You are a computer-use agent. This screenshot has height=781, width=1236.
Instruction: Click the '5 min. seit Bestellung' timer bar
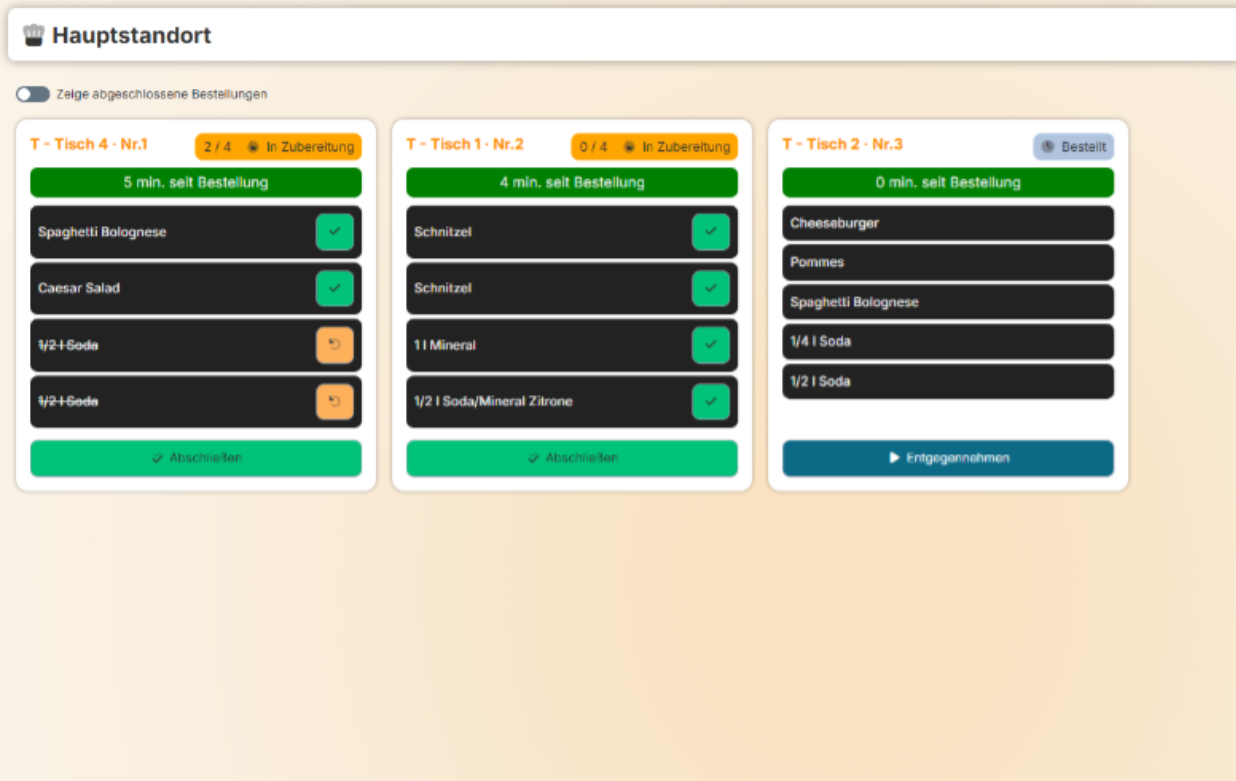(196, 183)
